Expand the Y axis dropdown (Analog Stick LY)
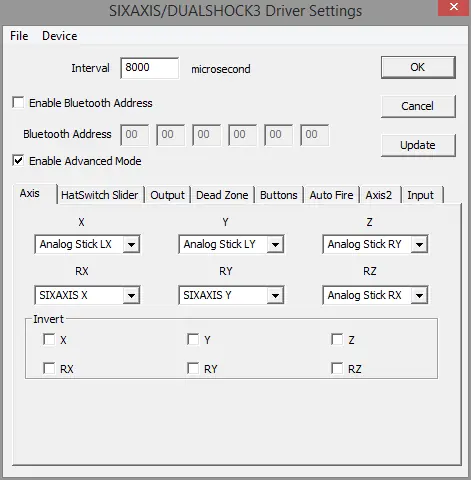The width and height of the screenshot is (471, 480). click(x=275, y=244)
